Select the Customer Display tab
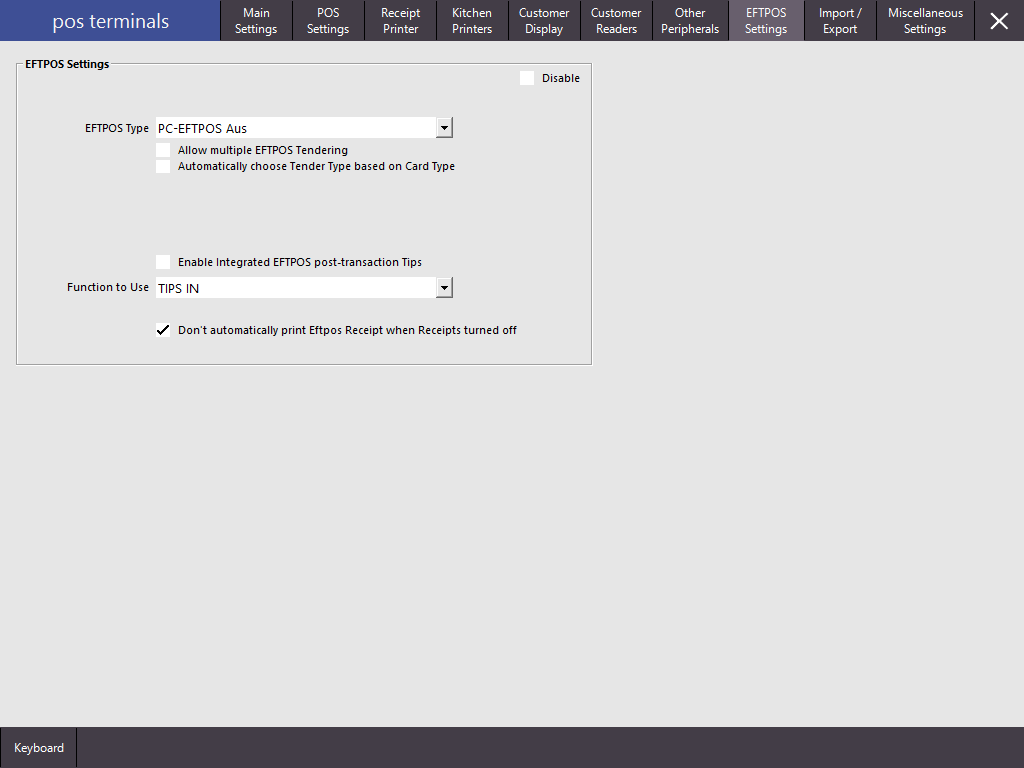 [544, 21]
